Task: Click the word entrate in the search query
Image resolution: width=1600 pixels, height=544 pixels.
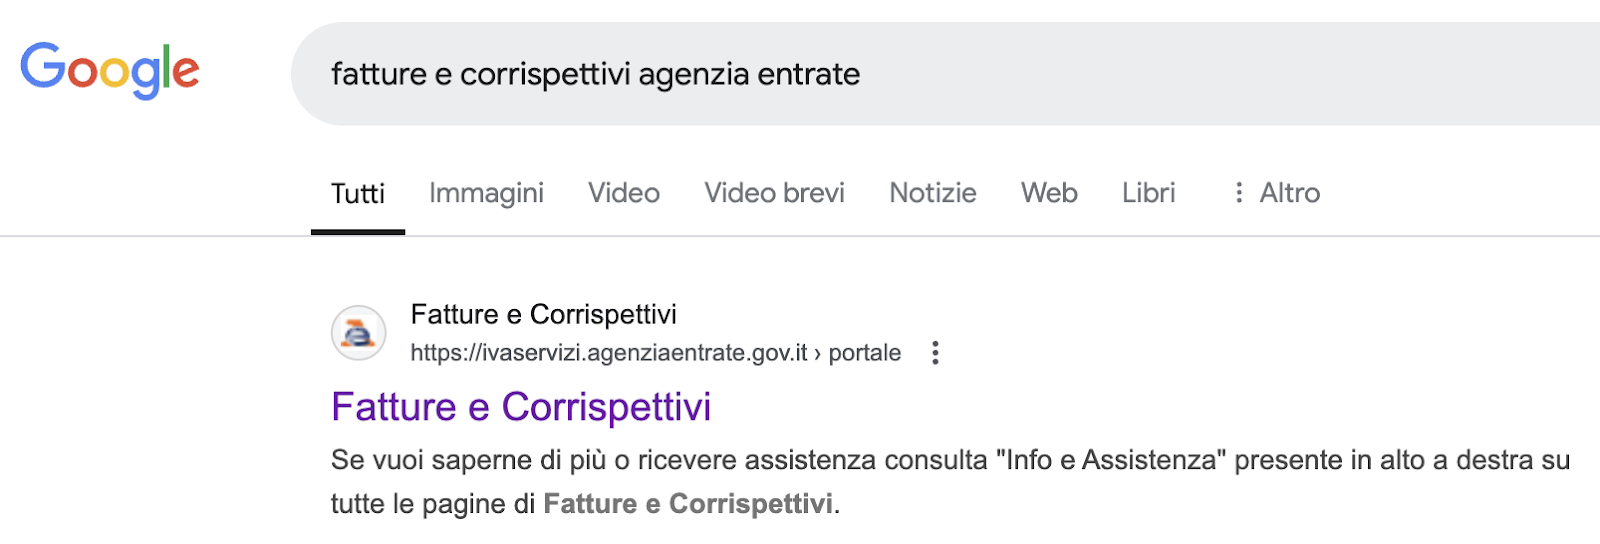Action: pos(809,74)
